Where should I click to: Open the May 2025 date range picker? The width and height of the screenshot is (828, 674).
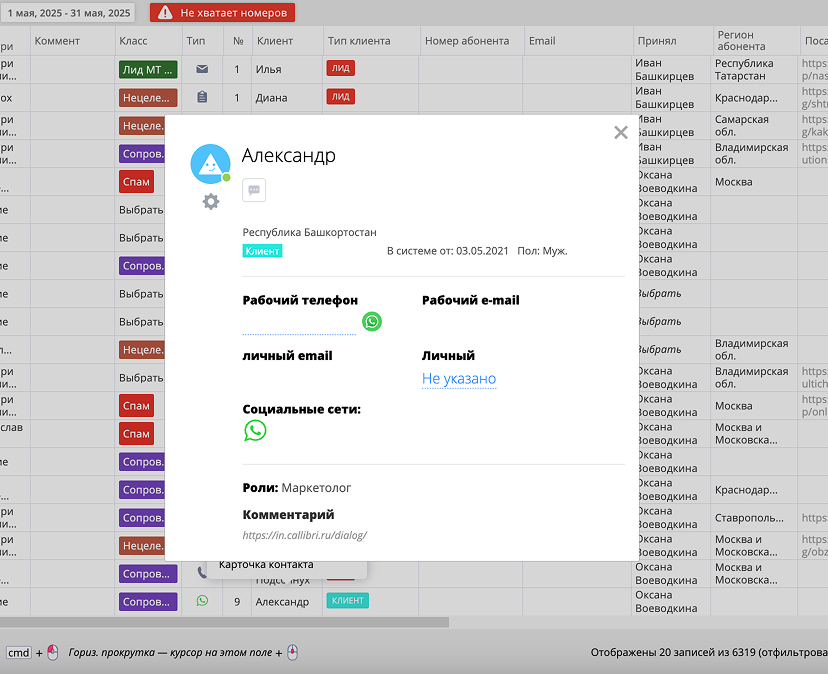coord(70,13)
